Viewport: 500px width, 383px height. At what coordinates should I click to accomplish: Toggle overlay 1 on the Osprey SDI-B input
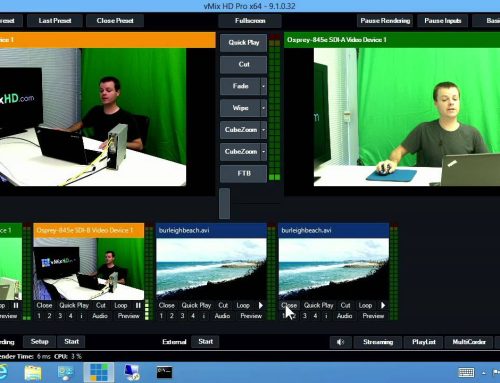[39, 316]
